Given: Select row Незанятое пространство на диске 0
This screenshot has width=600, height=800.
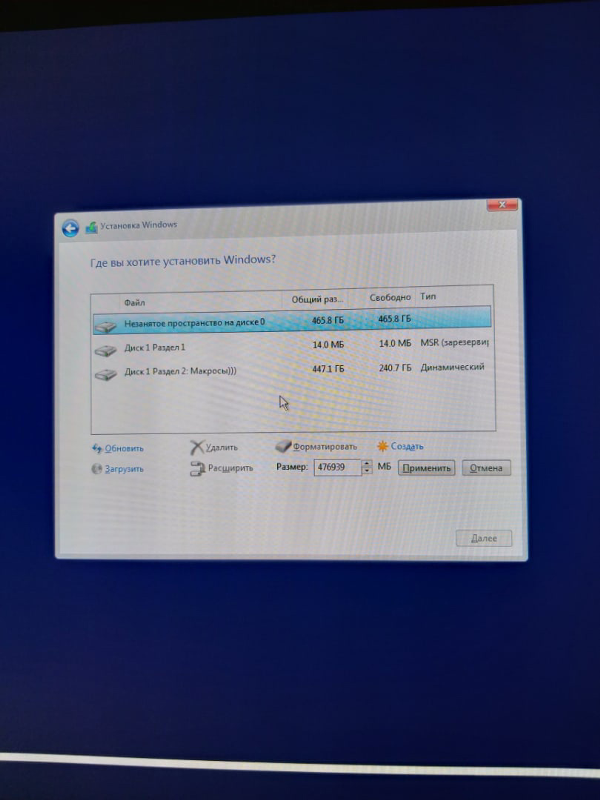Looking at the screenshot, I should tap(292, 321).
